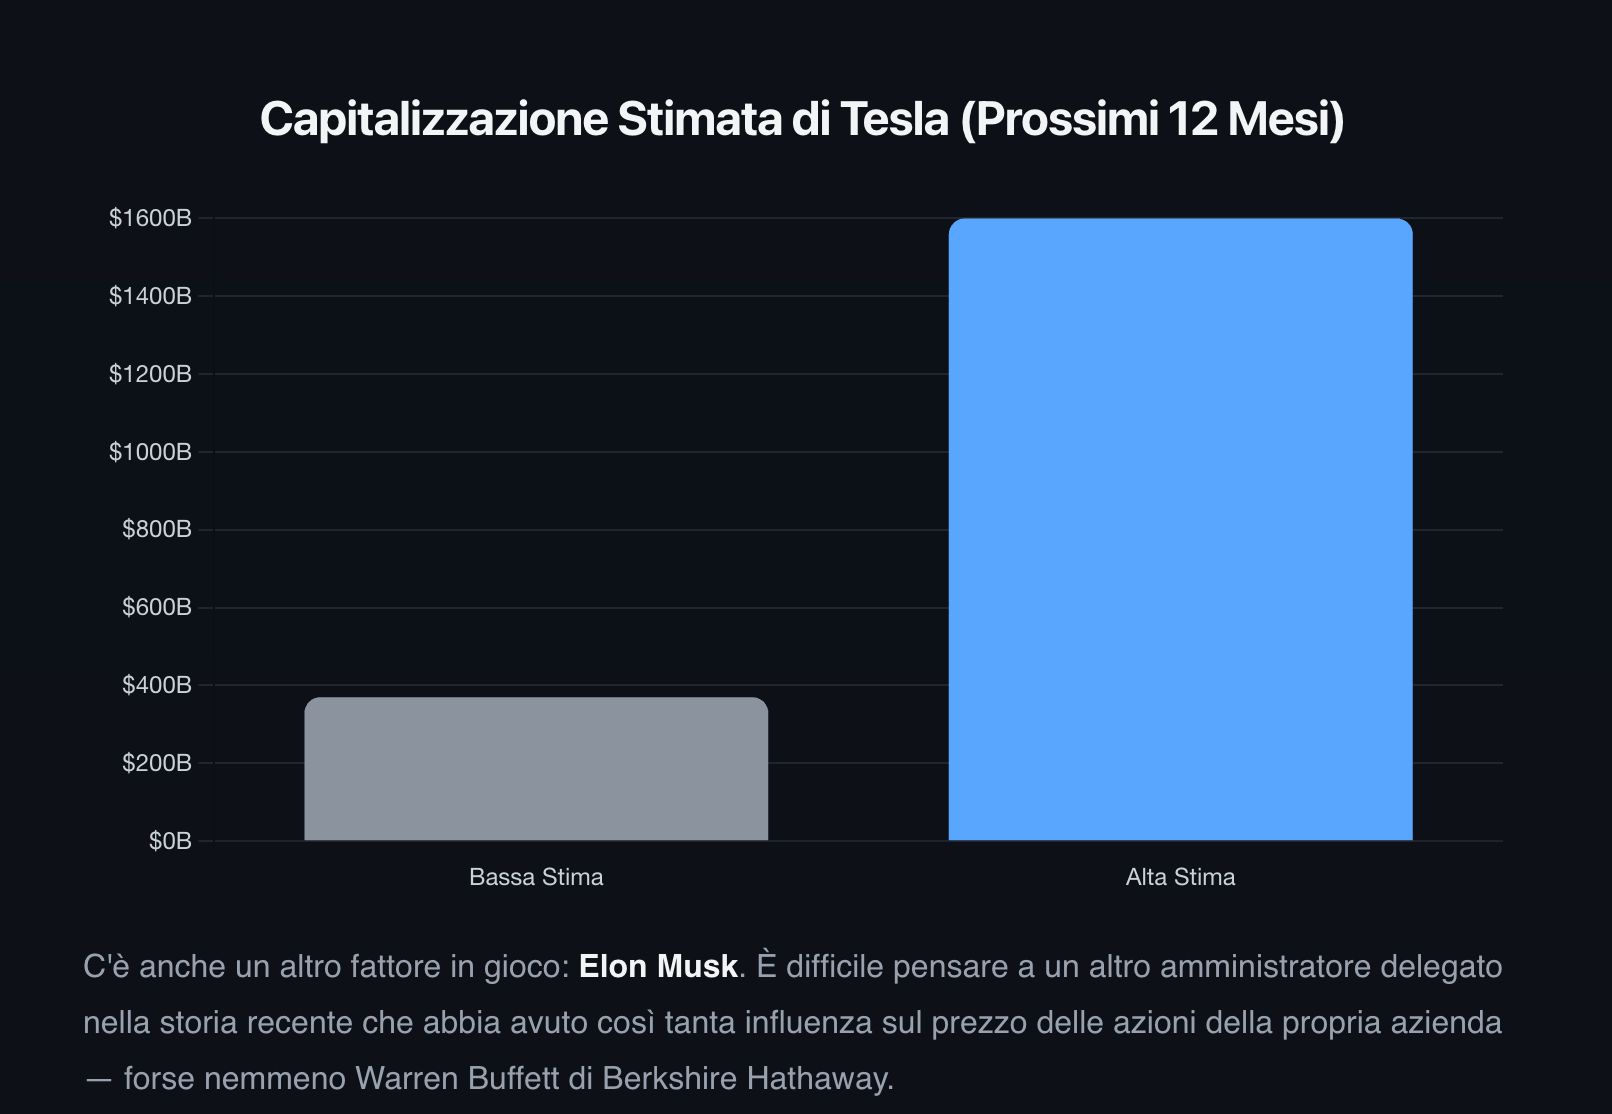Screen dimensions: 1612x1114
Task: Click the $600B y-axis label
Action: [x=156, y=607]
